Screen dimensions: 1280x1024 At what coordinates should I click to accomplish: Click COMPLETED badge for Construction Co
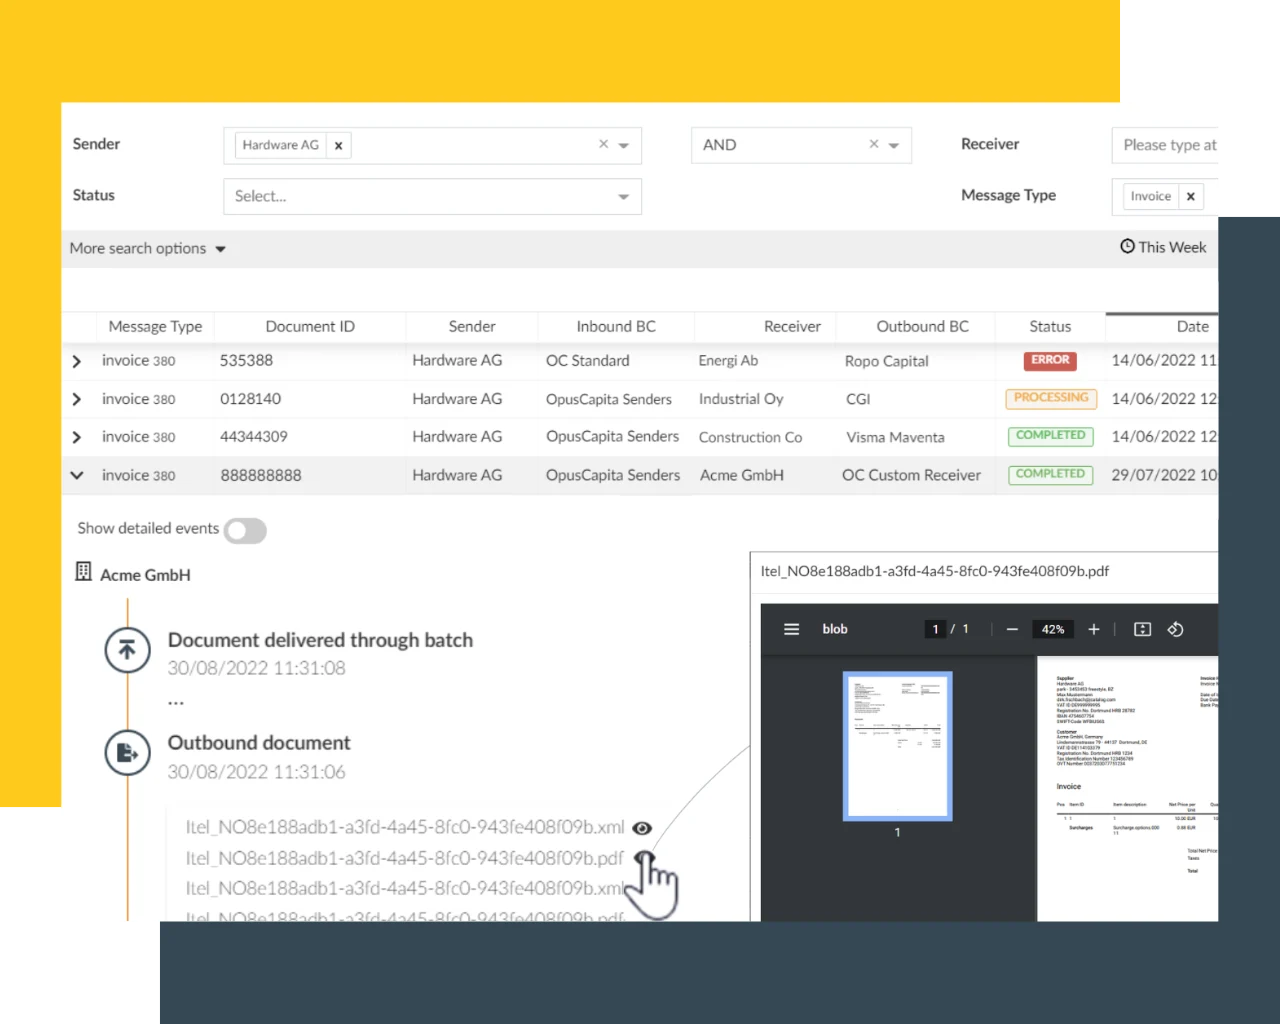(x=1050, y=436)
